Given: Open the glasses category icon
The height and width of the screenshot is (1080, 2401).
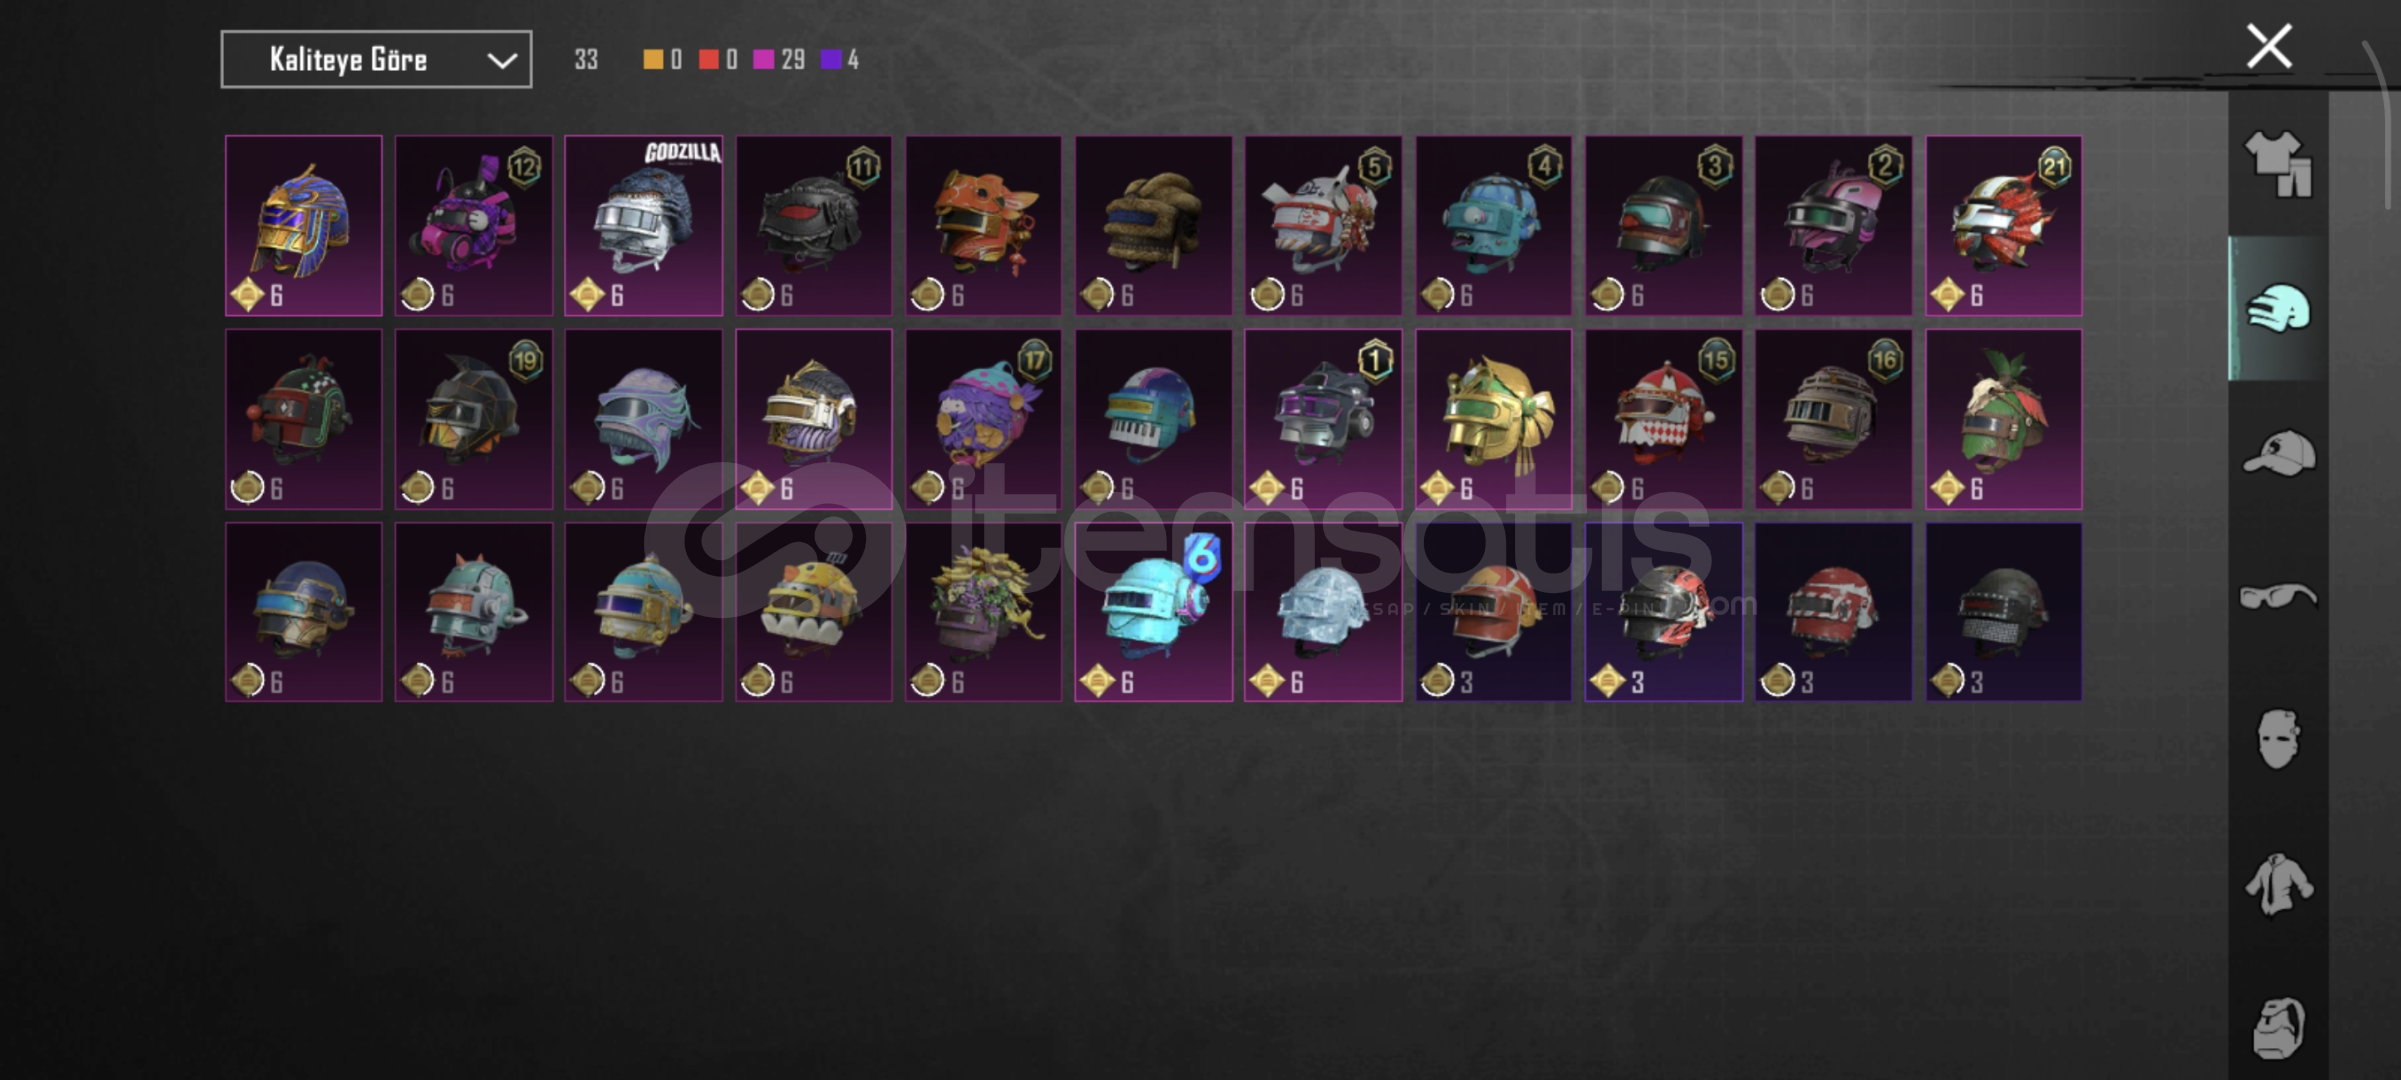Looking at the screenshot, I should pyautogui.click(x=2278, y=597).
